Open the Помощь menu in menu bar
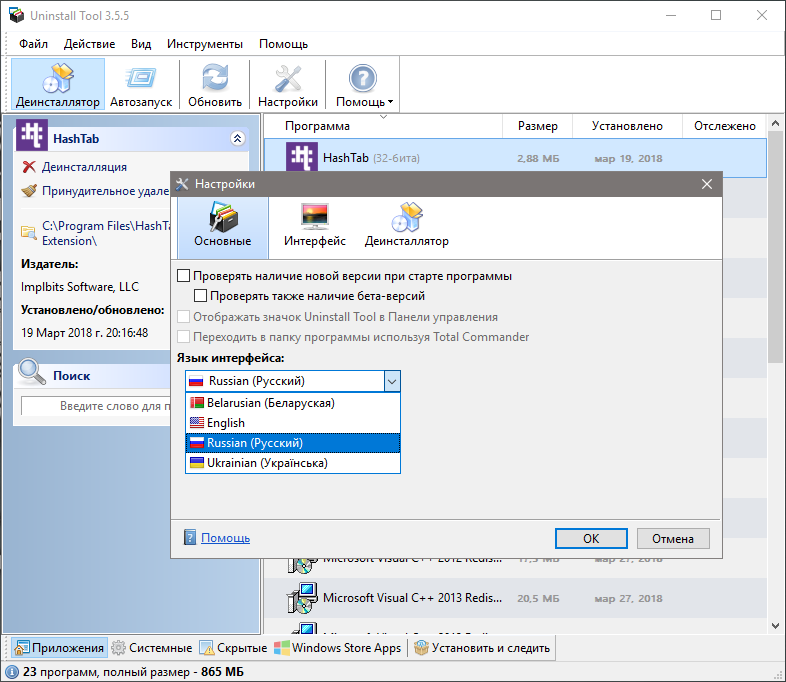The image size is (786, 682). tap(283, 44)
